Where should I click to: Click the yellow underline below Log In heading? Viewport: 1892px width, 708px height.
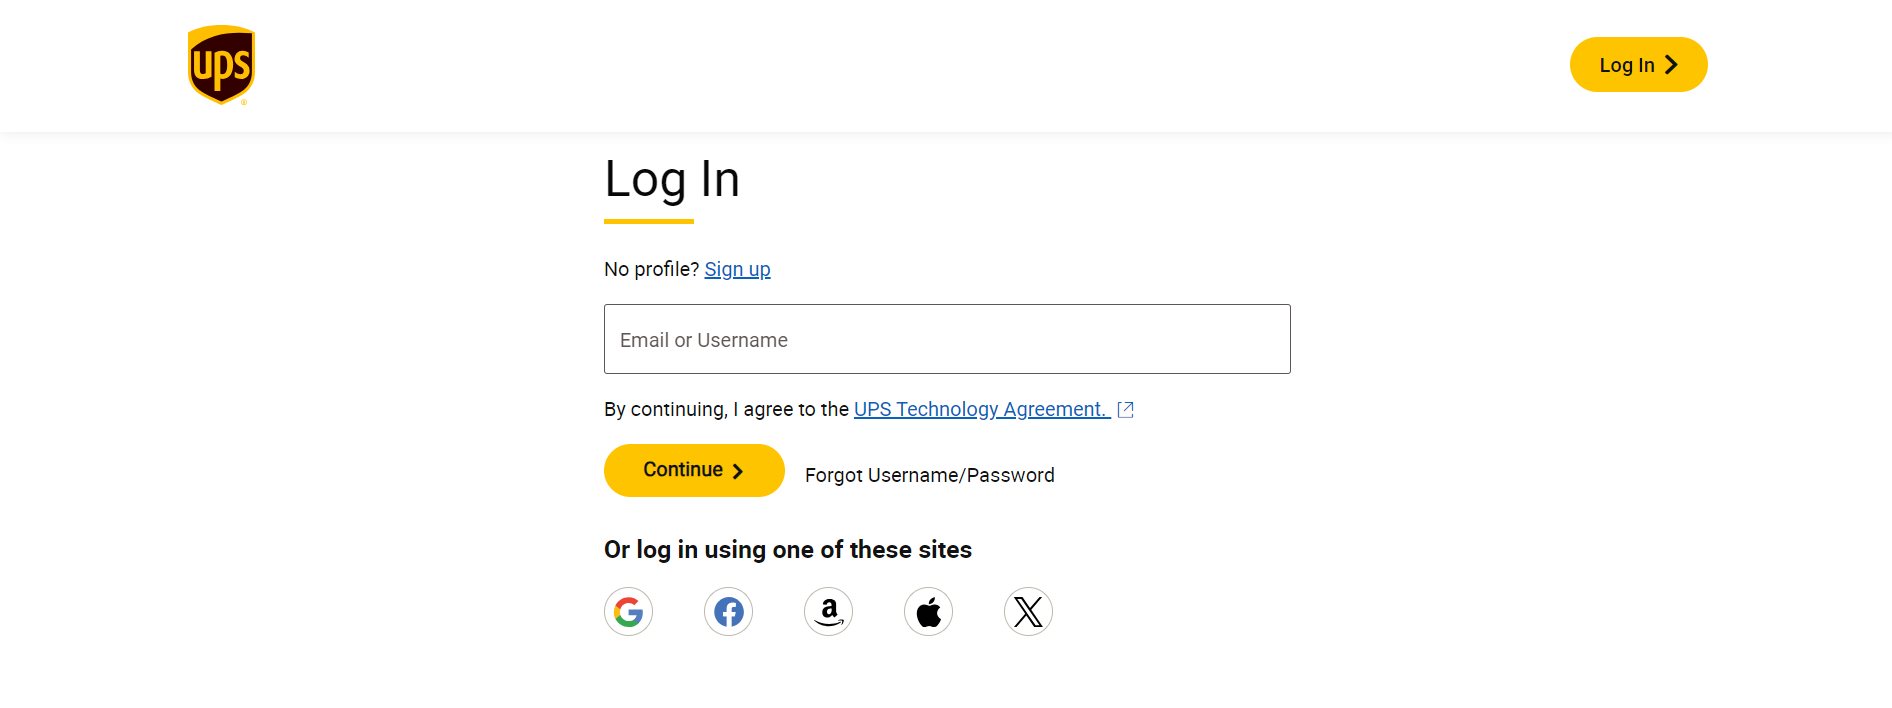click(649, 221)
